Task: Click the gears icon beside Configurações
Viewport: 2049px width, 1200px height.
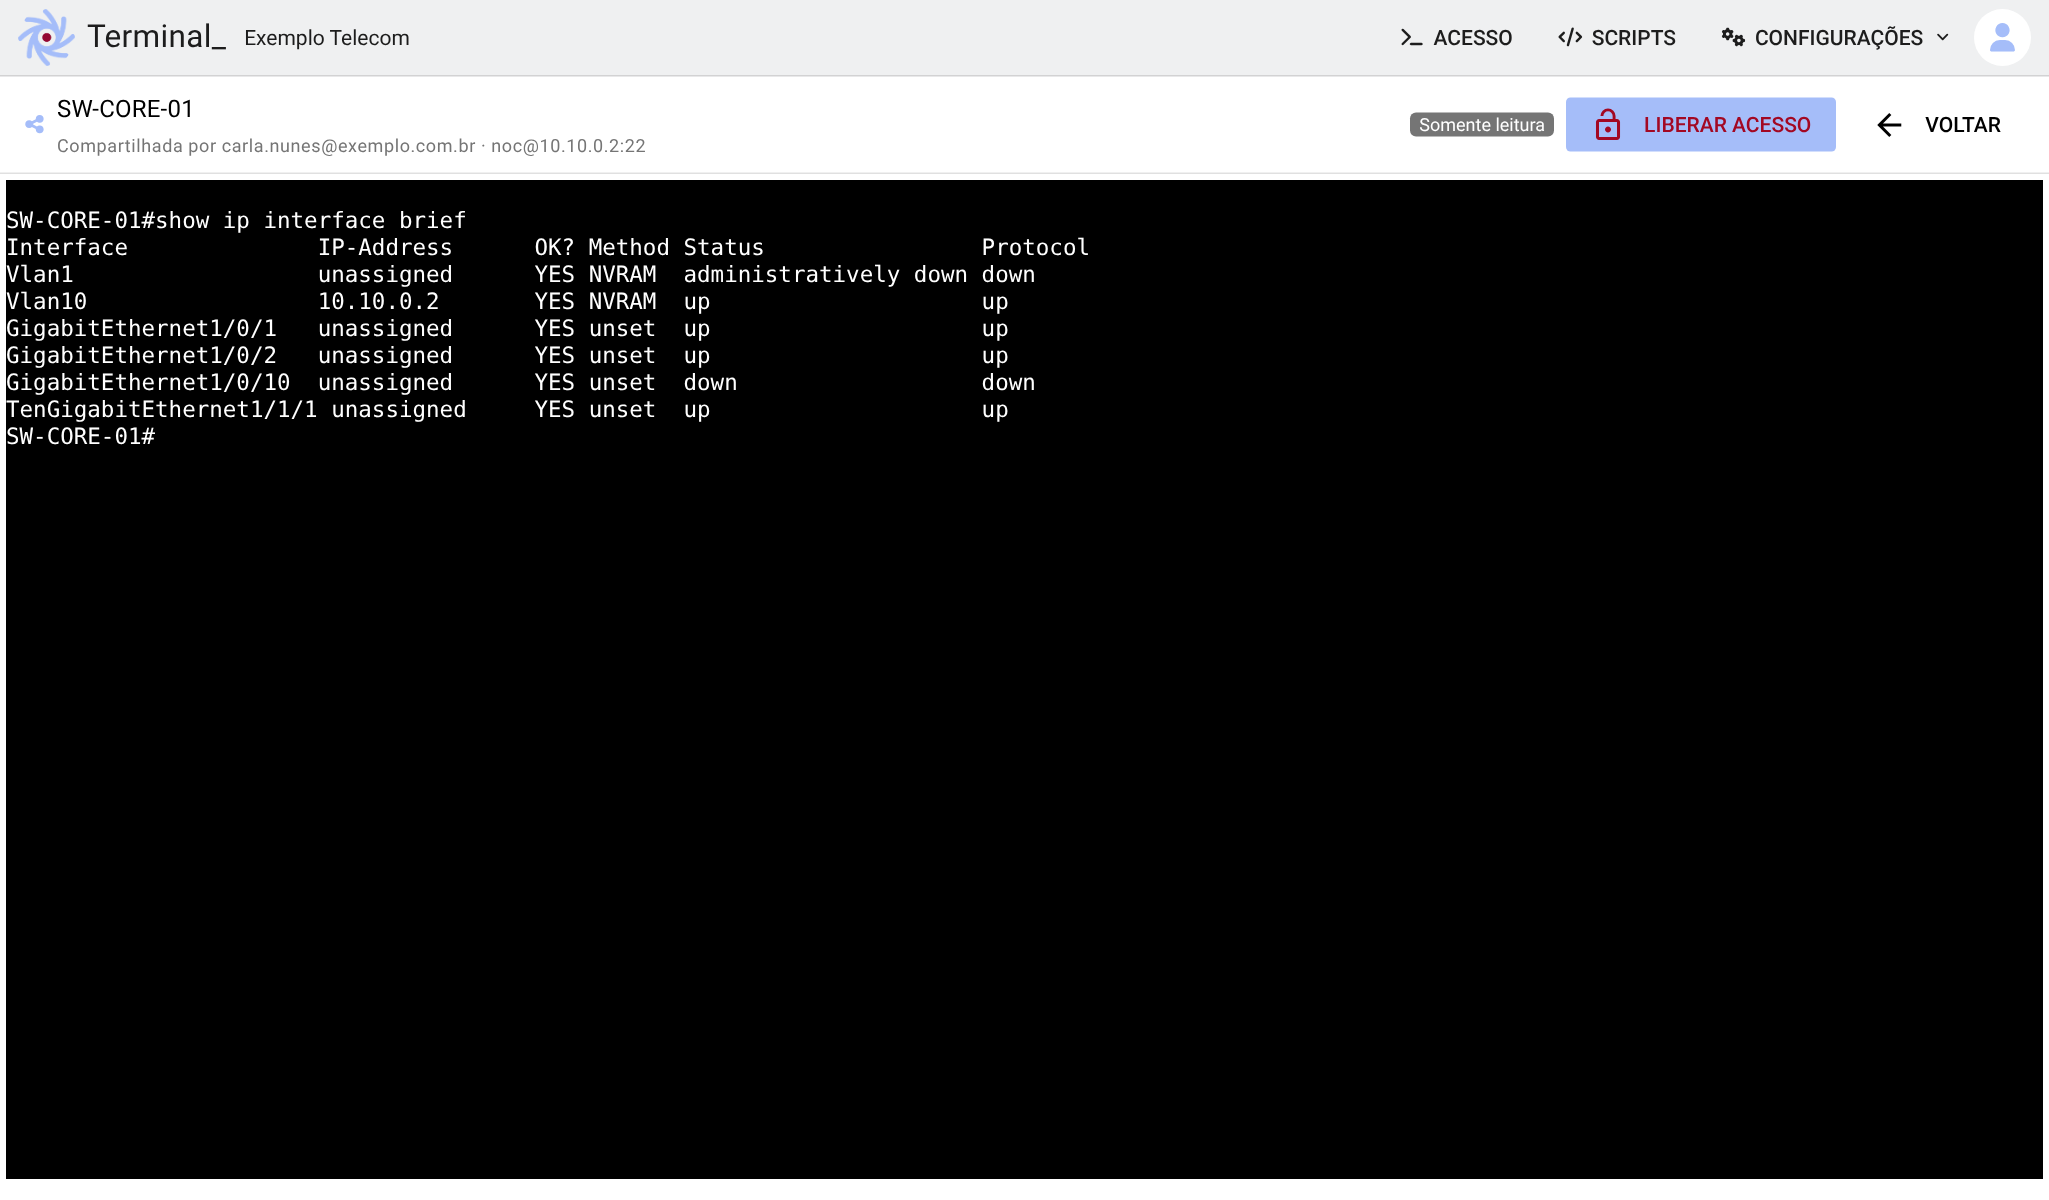Action: 1733,38
